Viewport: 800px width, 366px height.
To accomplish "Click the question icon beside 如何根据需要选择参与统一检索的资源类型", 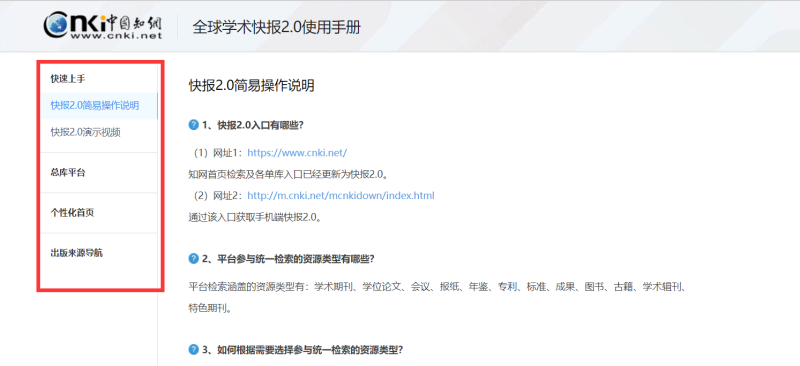I will [193, 350].
